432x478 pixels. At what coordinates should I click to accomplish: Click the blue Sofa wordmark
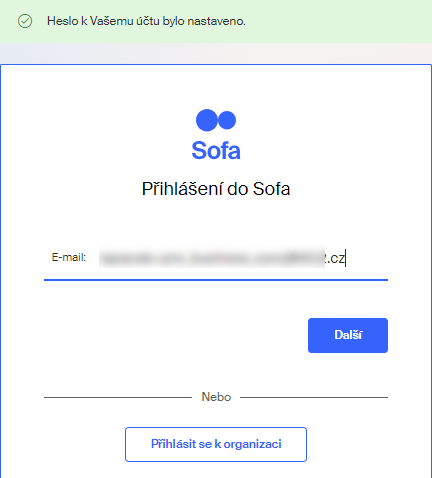pos(216,151)
